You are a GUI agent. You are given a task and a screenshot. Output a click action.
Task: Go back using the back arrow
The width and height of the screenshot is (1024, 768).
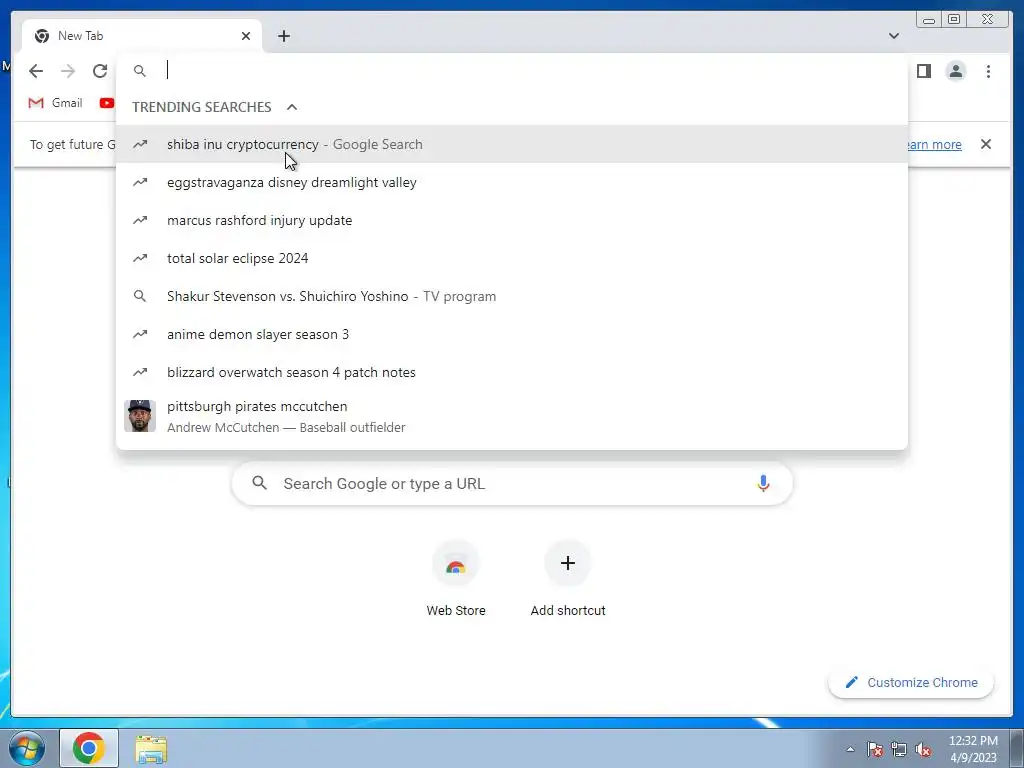point(36,71)
